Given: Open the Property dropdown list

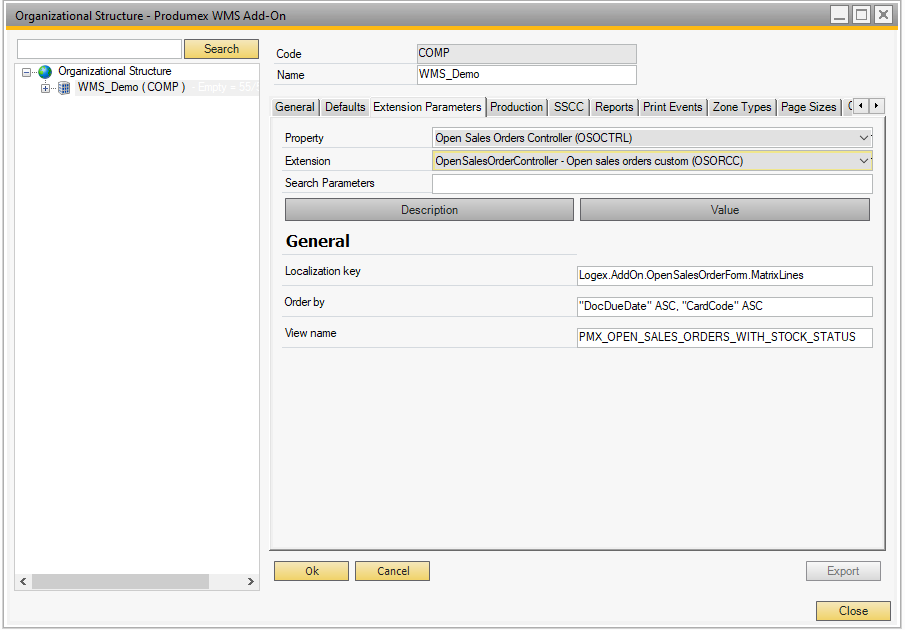Looking at the screenshot, I should click(x=864, y=138).
